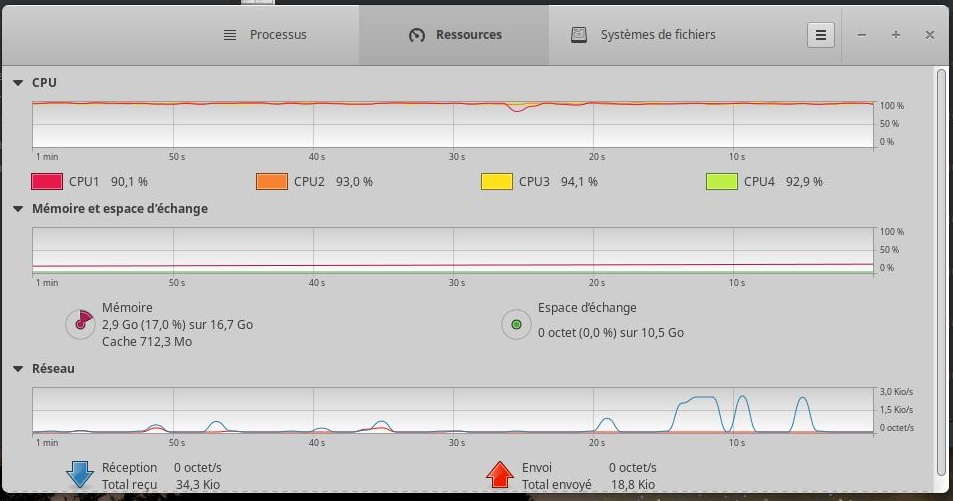Click the Espace d'échange color icon
Viewport: 953px width, 501px height.
516,324
